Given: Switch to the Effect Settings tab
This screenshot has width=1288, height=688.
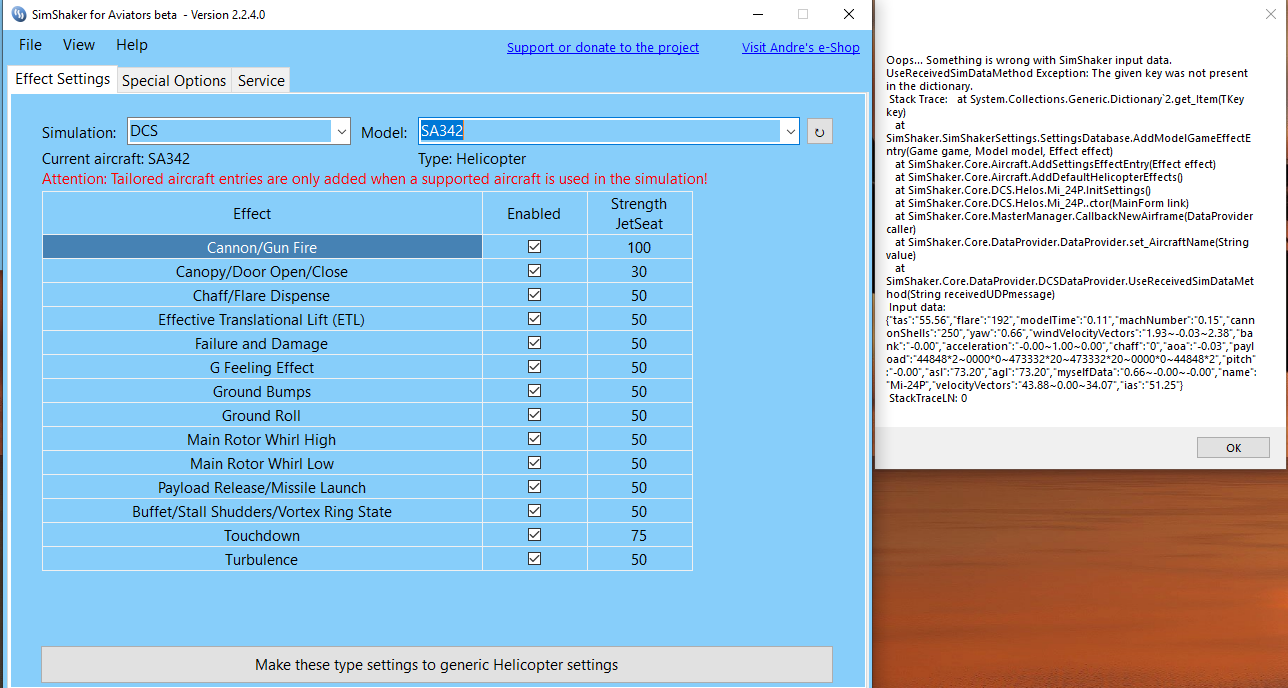Looking at the screenshot, I should tap(63, 79).
